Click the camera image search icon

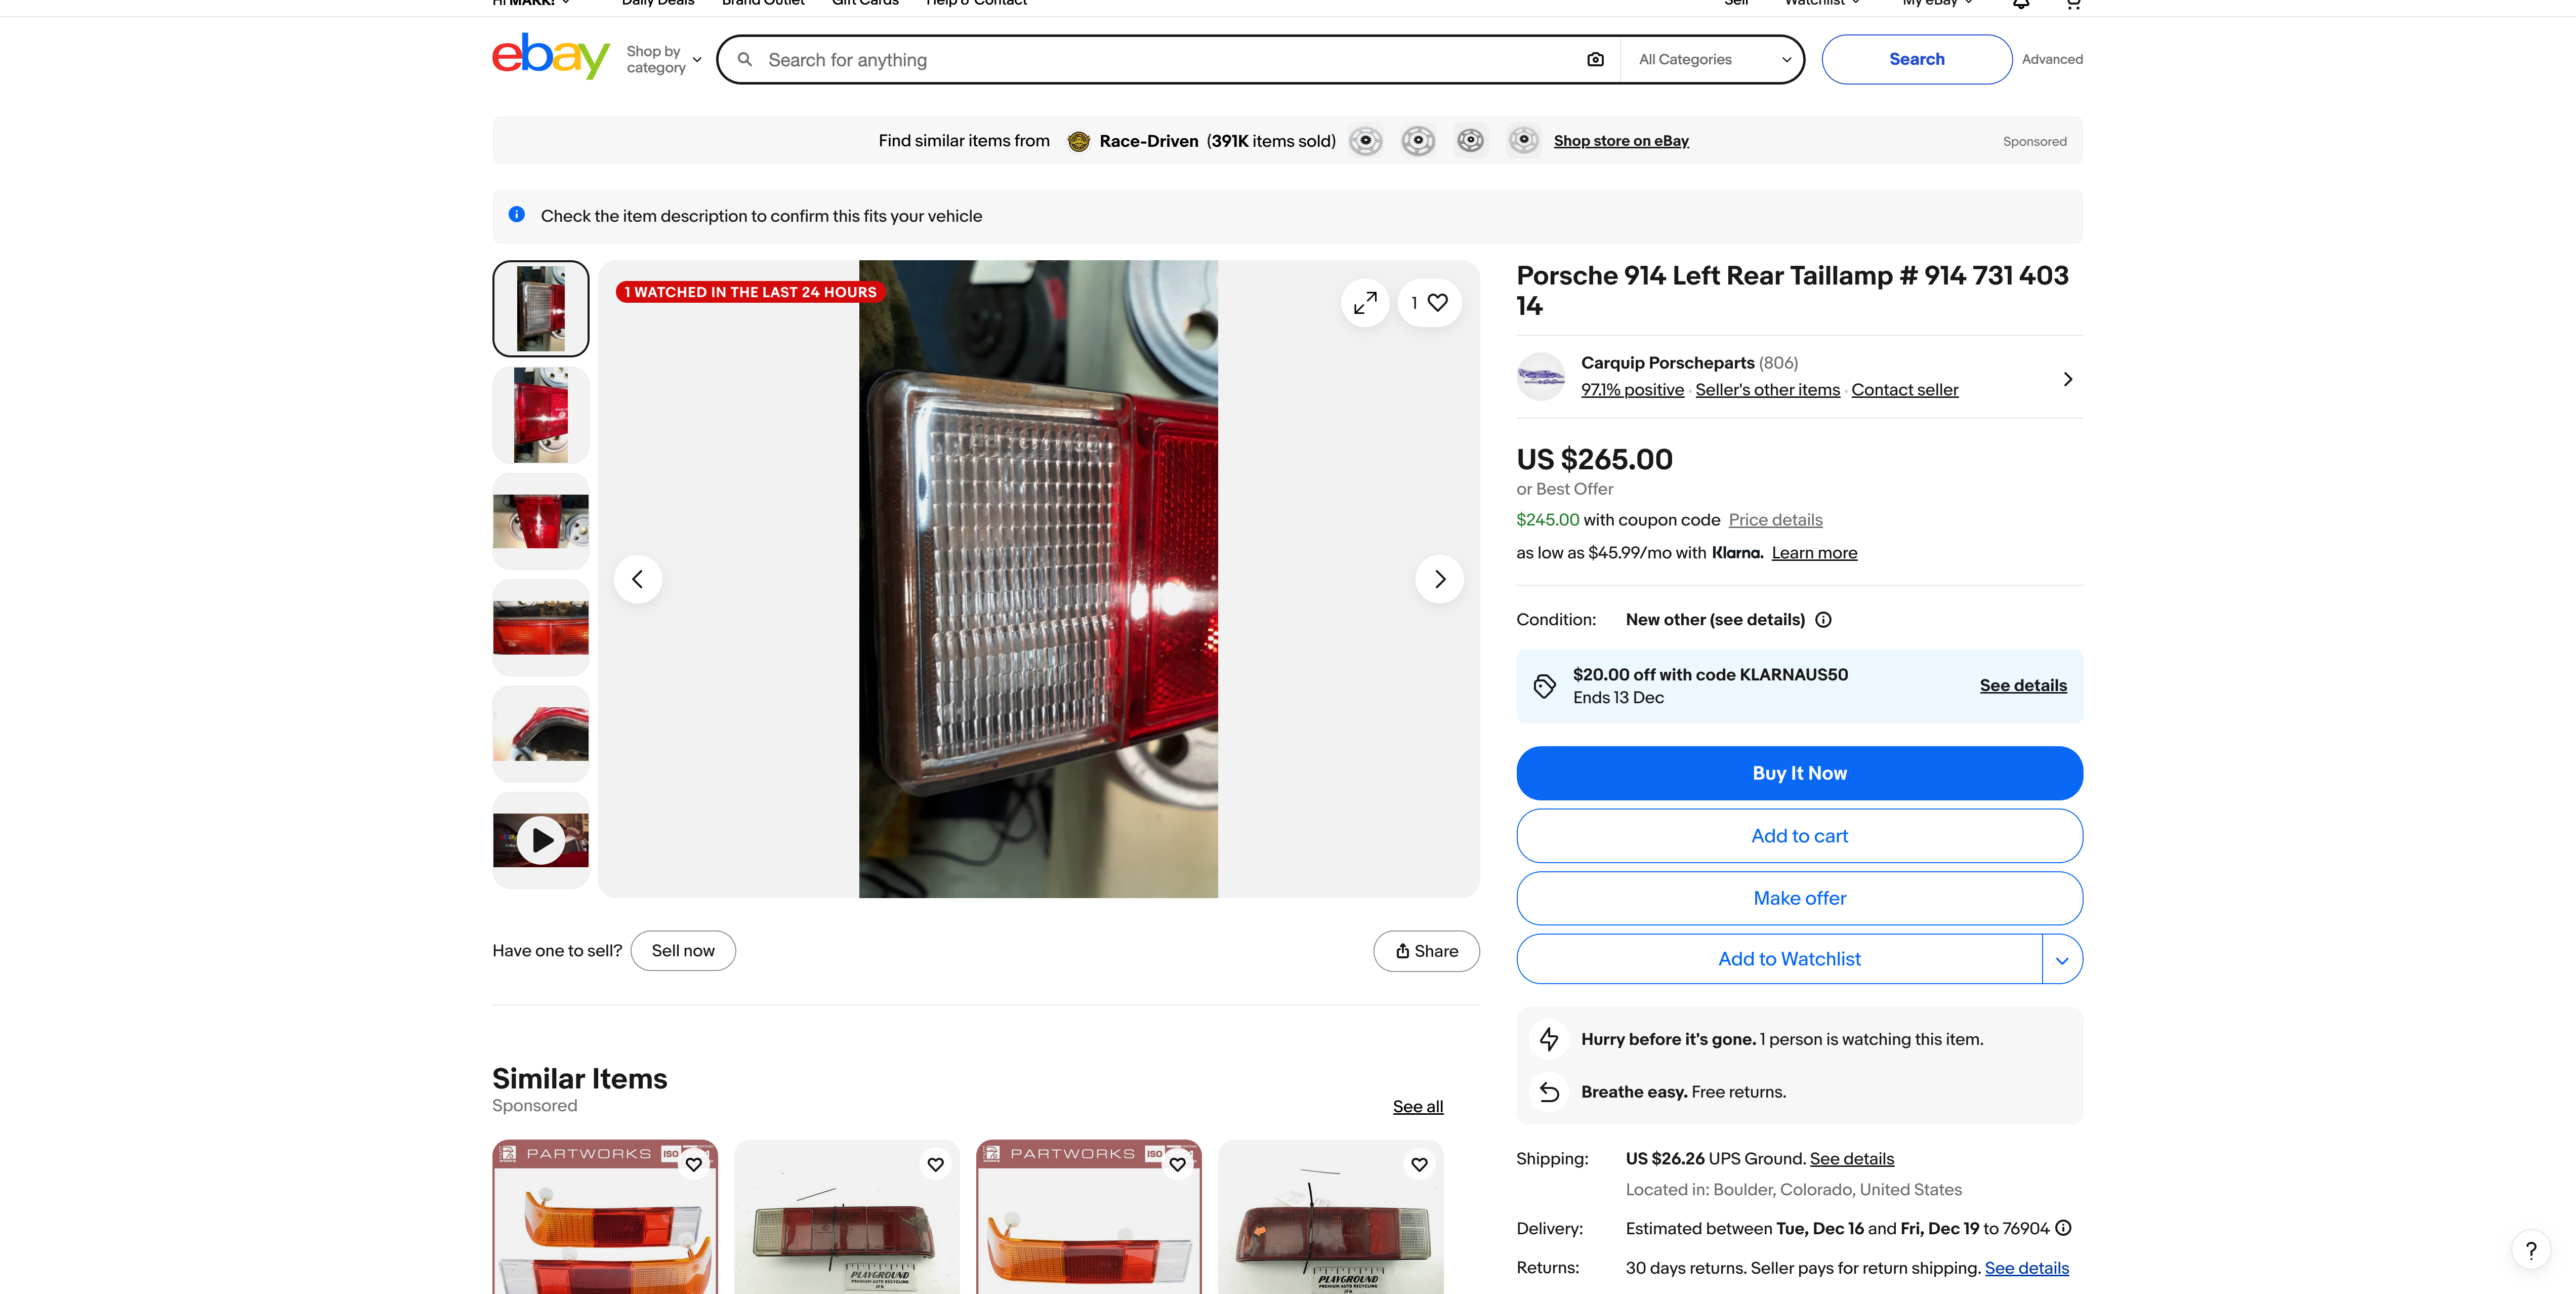[x=1595, y=60]
